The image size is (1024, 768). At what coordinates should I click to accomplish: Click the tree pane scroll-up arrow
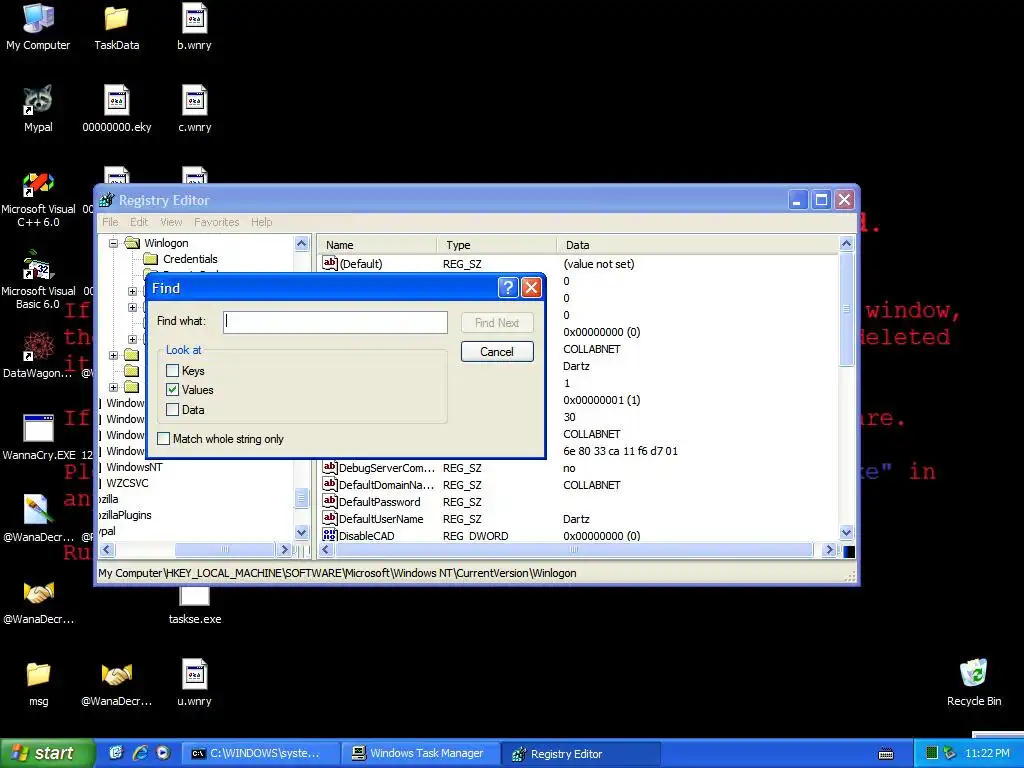(x=301, y=244)
